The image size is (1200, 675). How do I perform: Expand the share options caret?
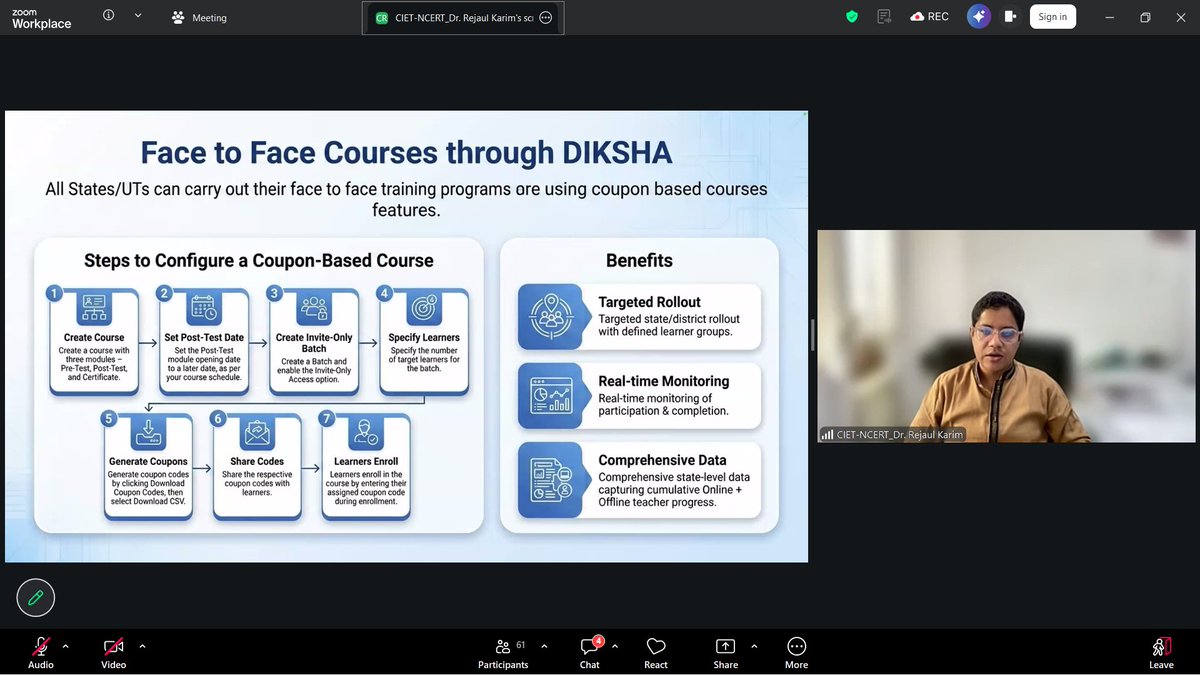point(754,646)
